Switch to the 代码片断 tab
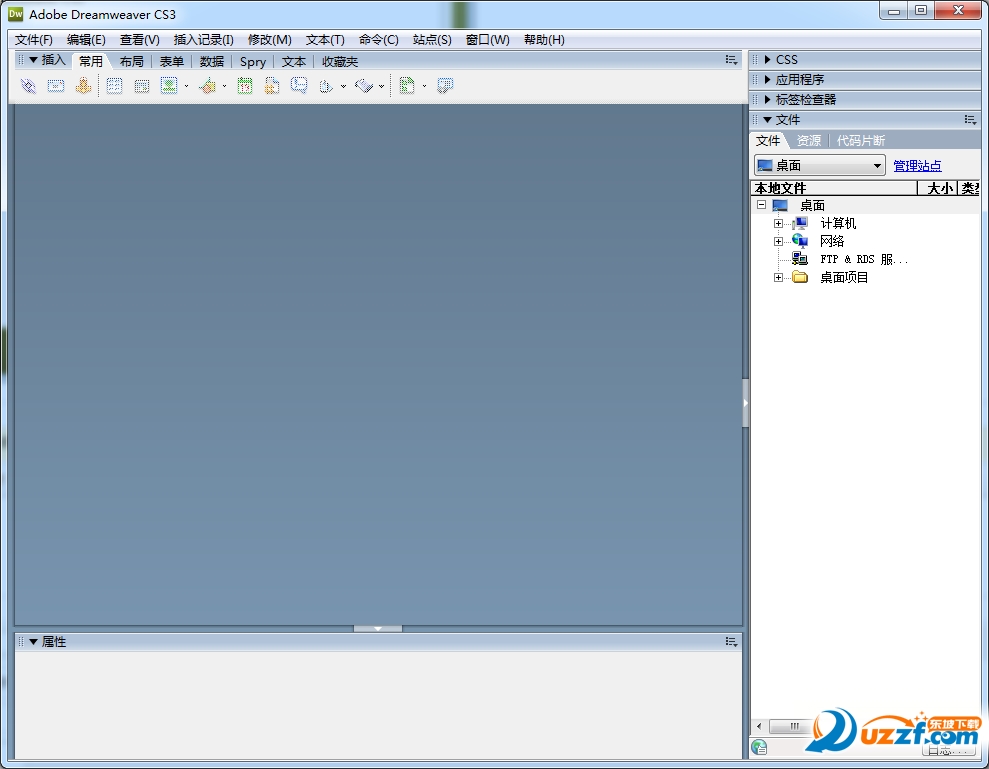 coord(861,141)
